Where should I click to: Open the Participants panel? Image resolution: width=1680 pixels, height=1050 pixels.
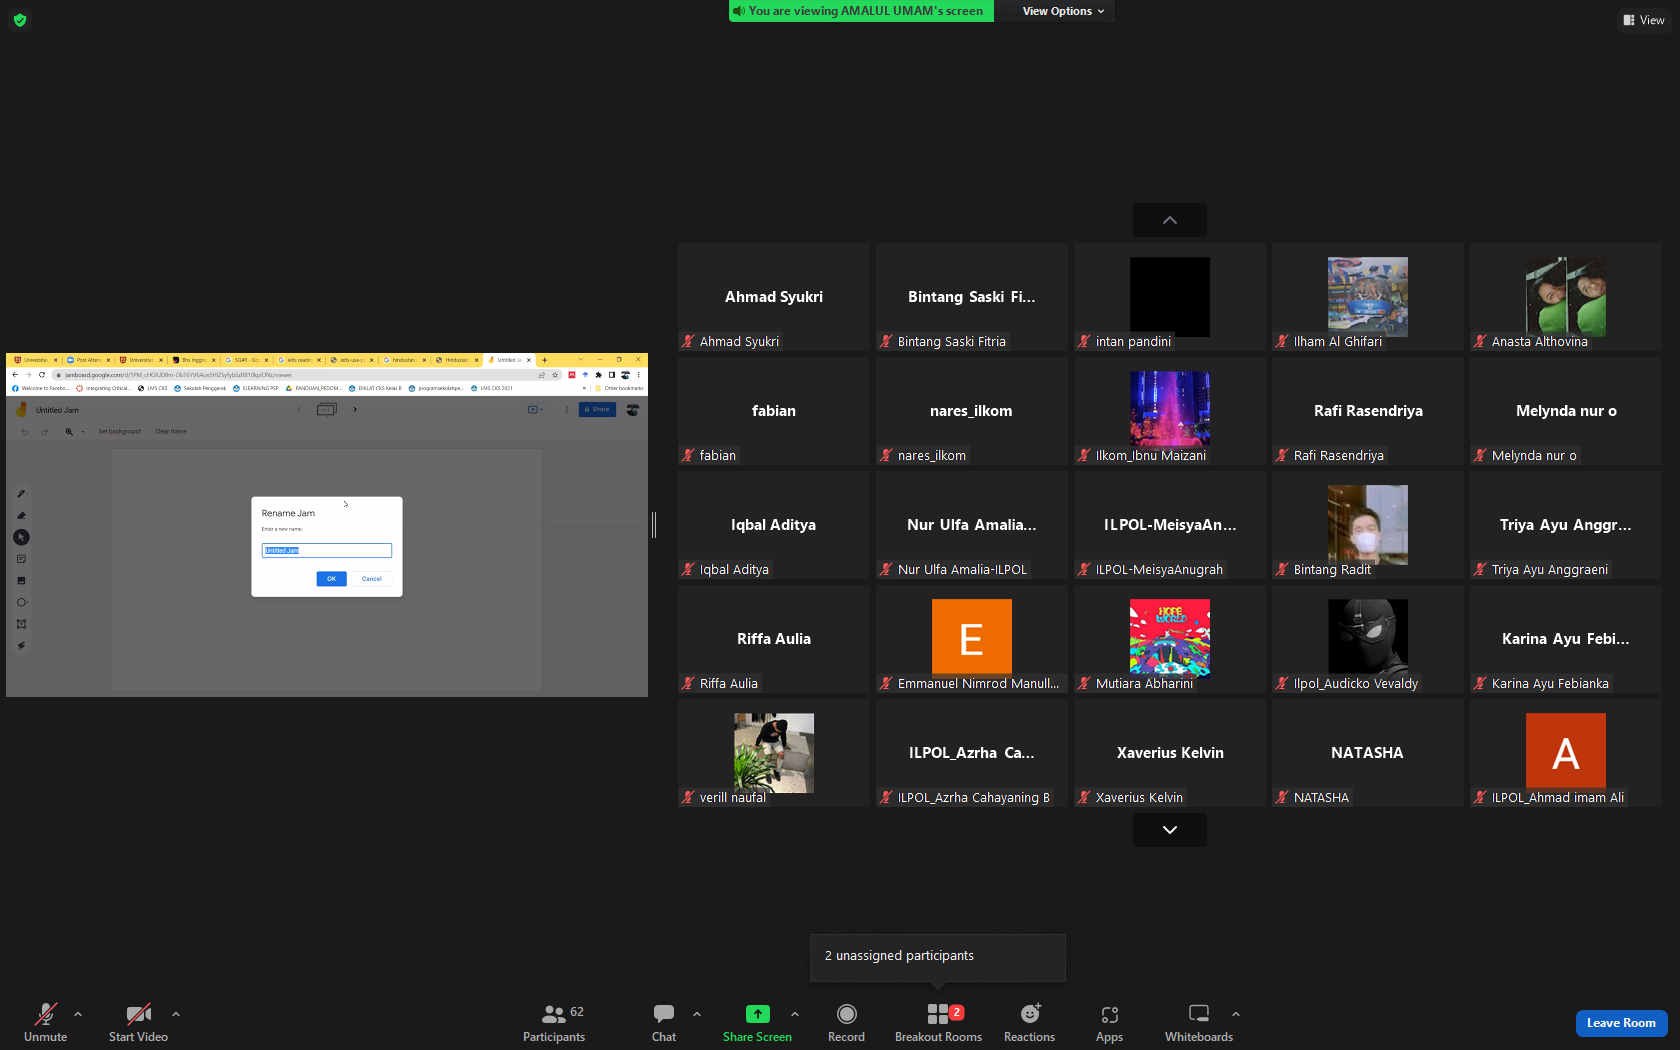(x=554, y=1023)
